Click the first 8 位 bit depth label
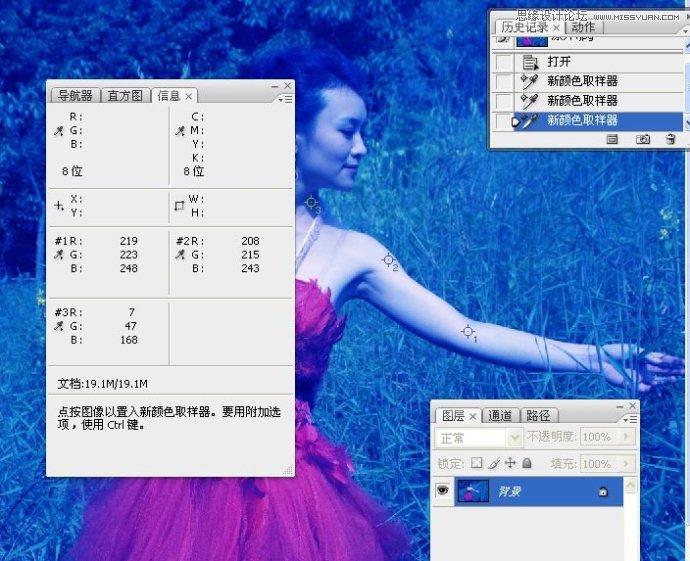 pyautogui.click(x=72, y=171)
